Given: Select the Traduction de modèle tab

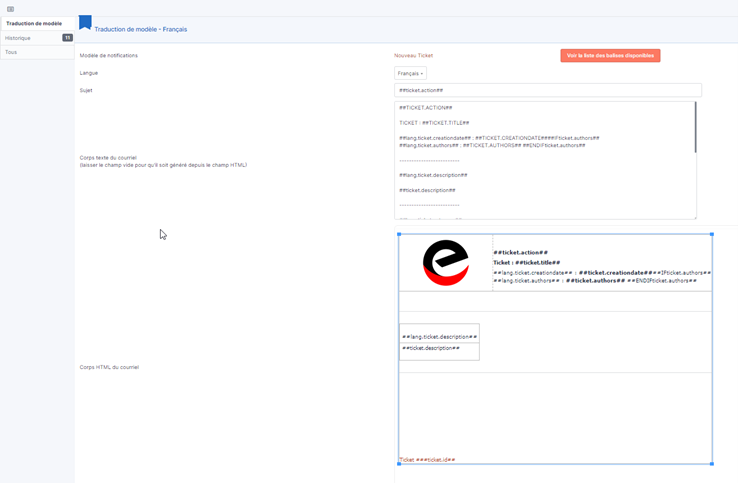Looking at the screenshot, I should point(34,23).
